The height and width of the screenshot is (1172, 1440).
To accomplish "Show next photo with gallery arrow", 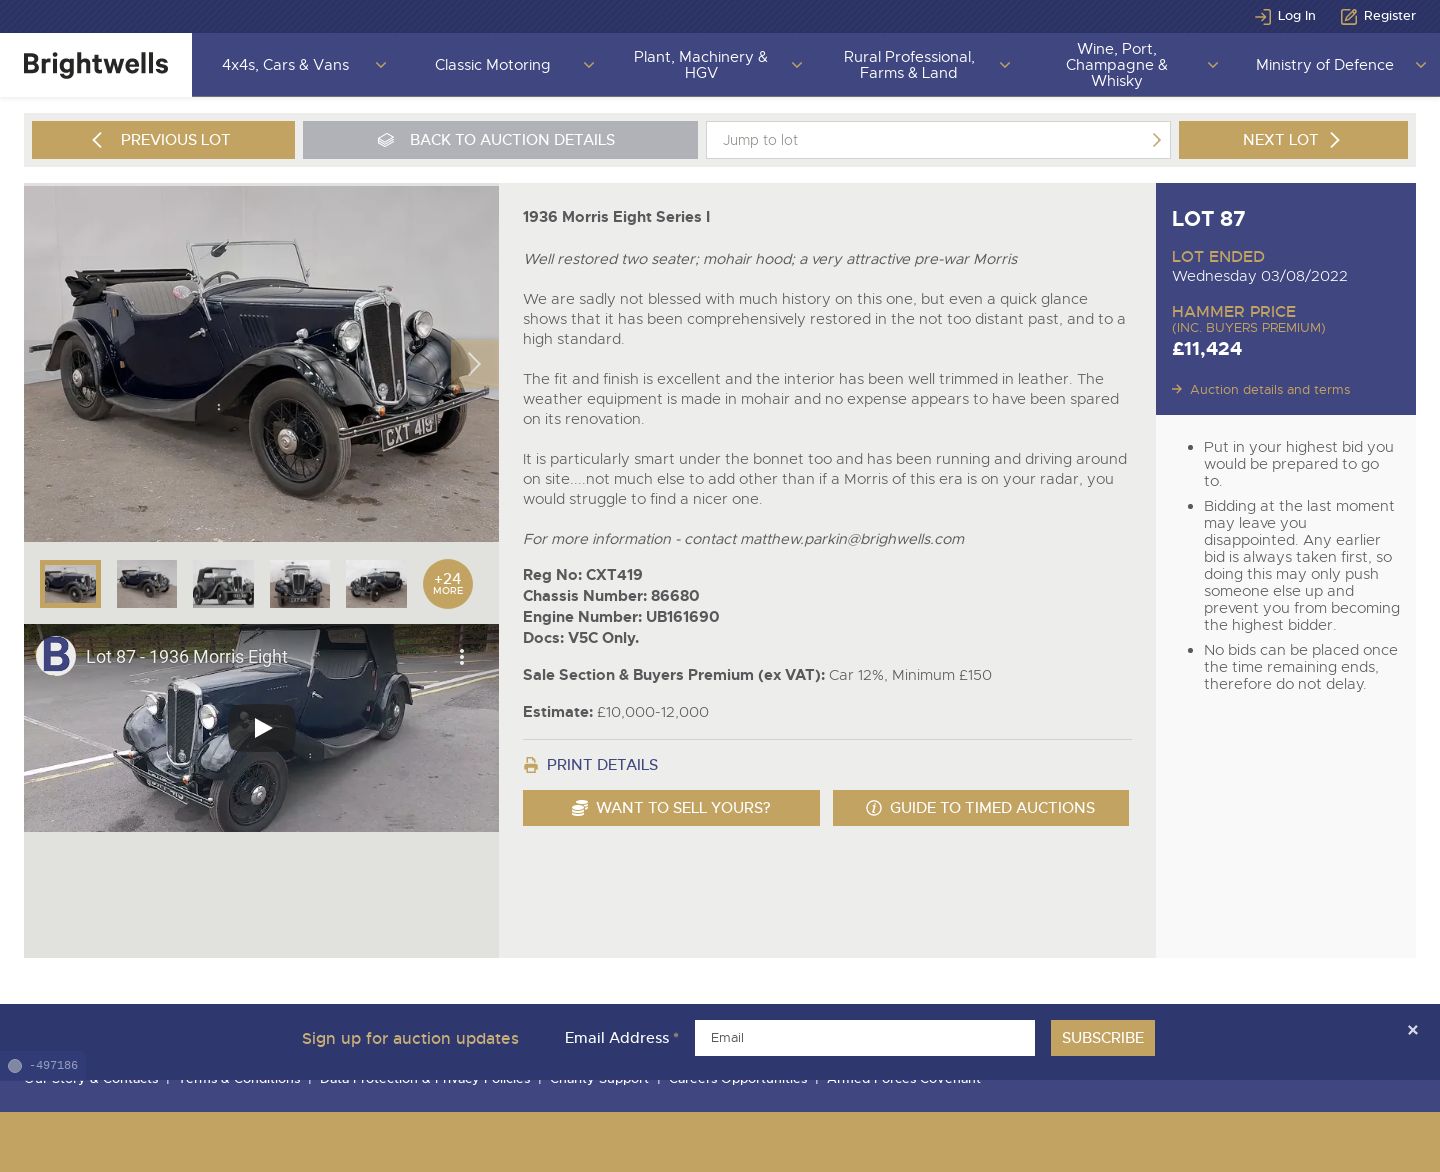I will click(475, 364).
